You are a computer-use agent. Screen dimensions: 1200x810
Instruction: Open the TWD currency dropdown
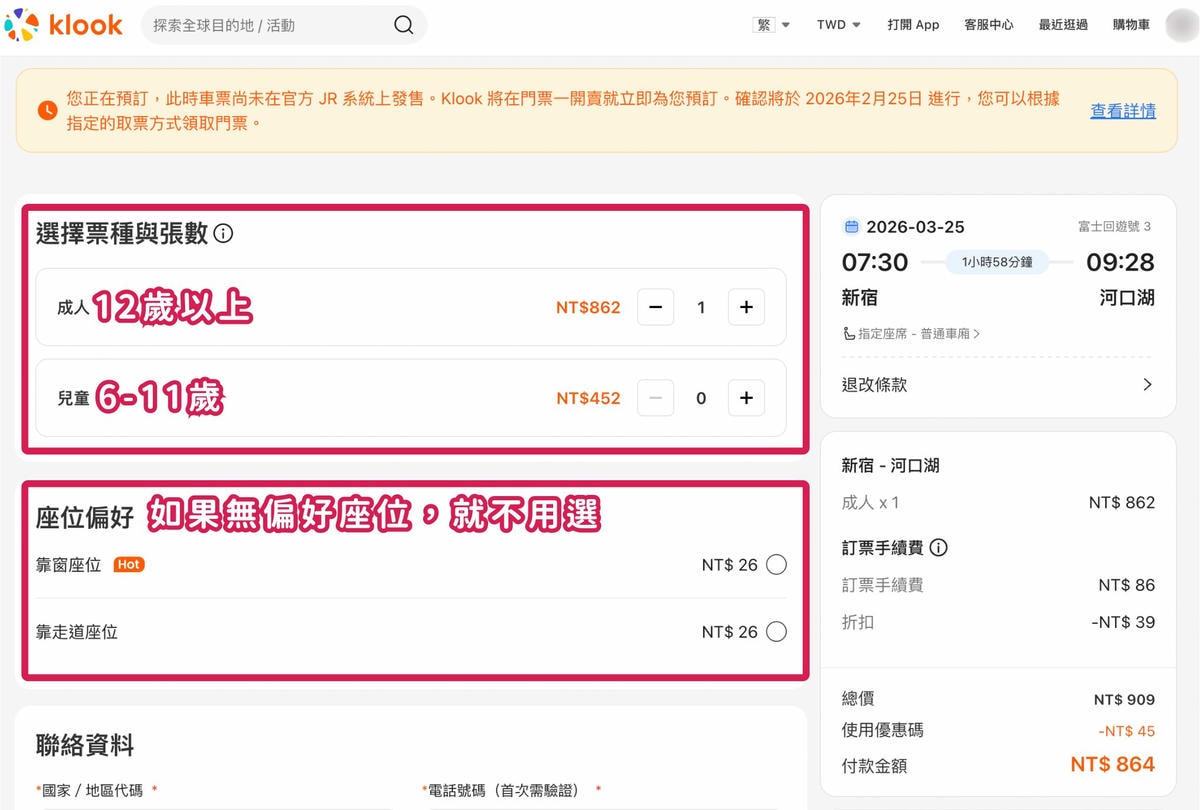point(838,25)
